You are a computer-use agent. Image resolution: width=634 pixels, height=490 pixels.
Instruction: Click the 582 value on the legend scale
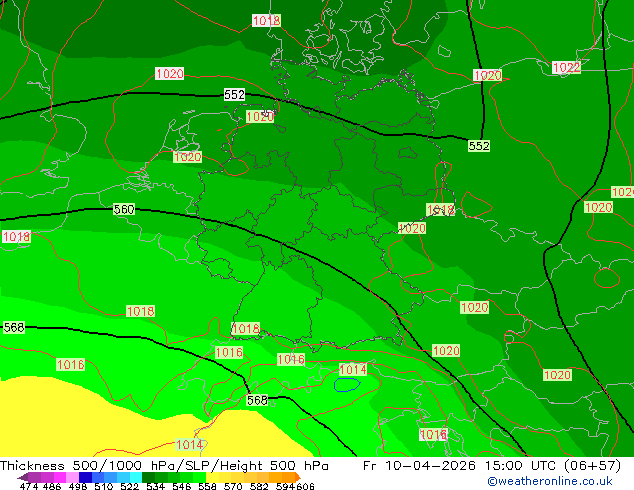point(259,486)
